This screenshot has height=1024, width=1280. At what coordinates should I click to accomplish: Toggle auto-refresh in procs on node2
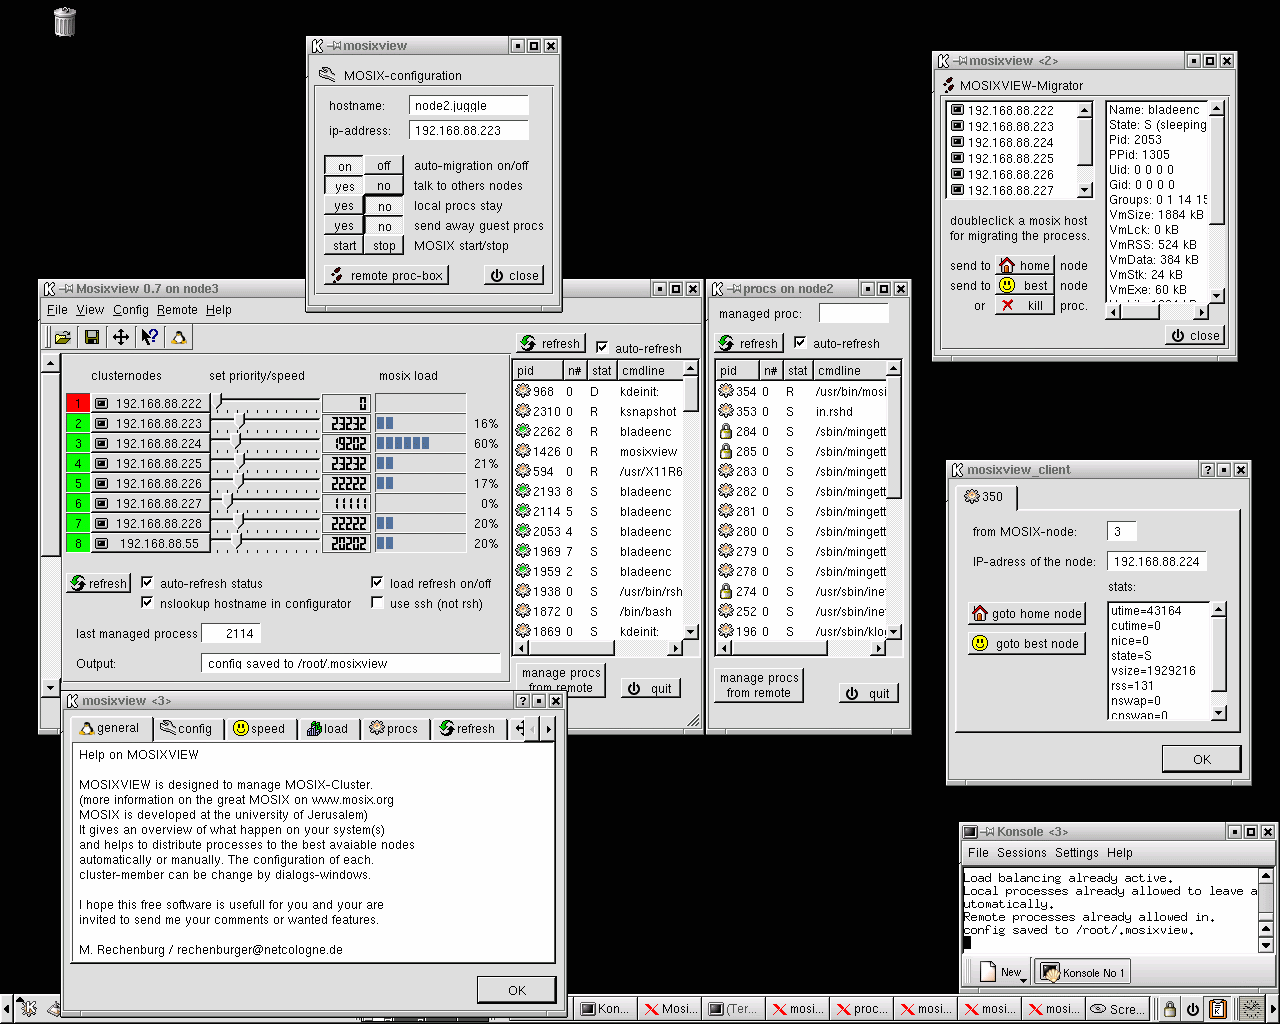tap(799, 342)
